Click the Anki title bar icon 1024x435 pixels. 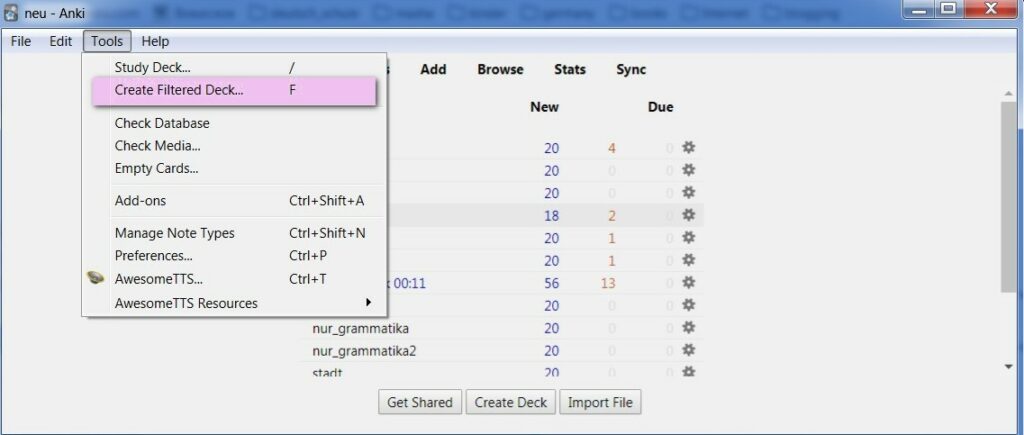click(x=11, y=12)
